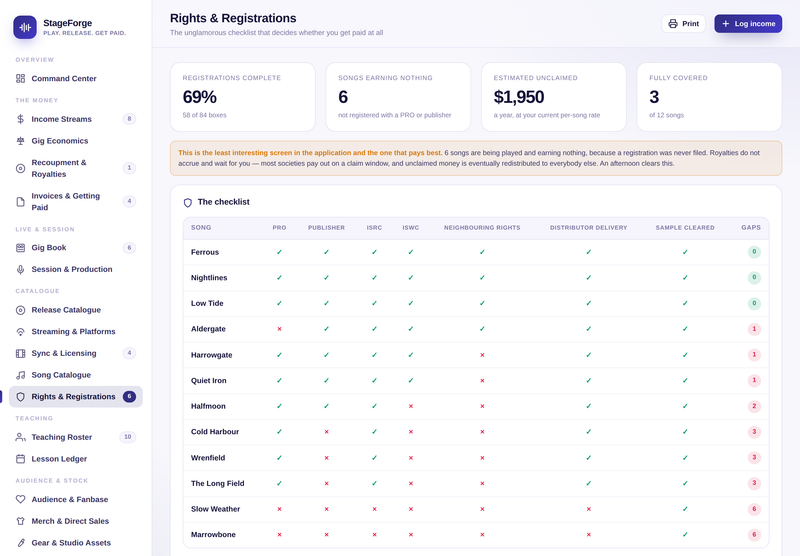Click the Songs Earning Nothing card
This screenshot has width=800, height=556.
(x=398, y=97)
